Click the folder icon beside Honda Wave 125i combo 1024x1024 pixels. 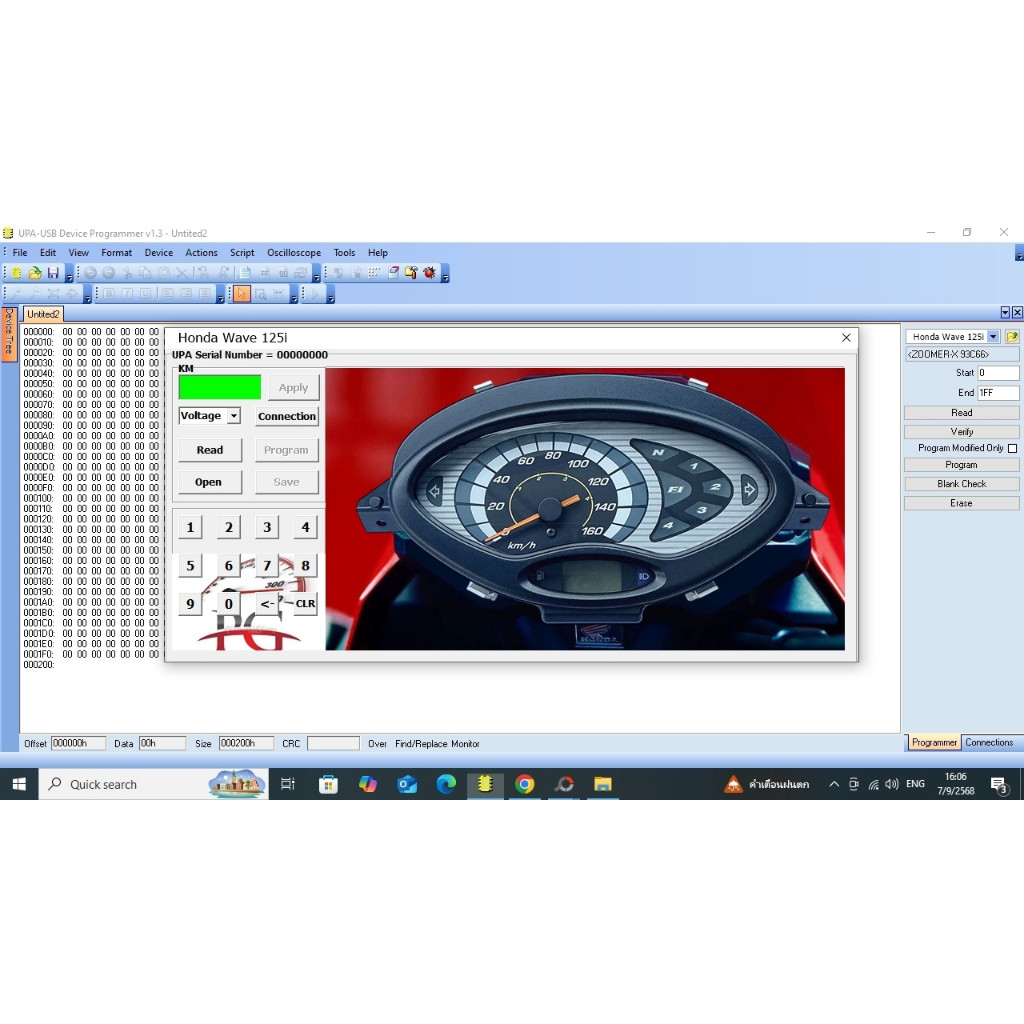pyautogui.click(x=1012, y=337)
